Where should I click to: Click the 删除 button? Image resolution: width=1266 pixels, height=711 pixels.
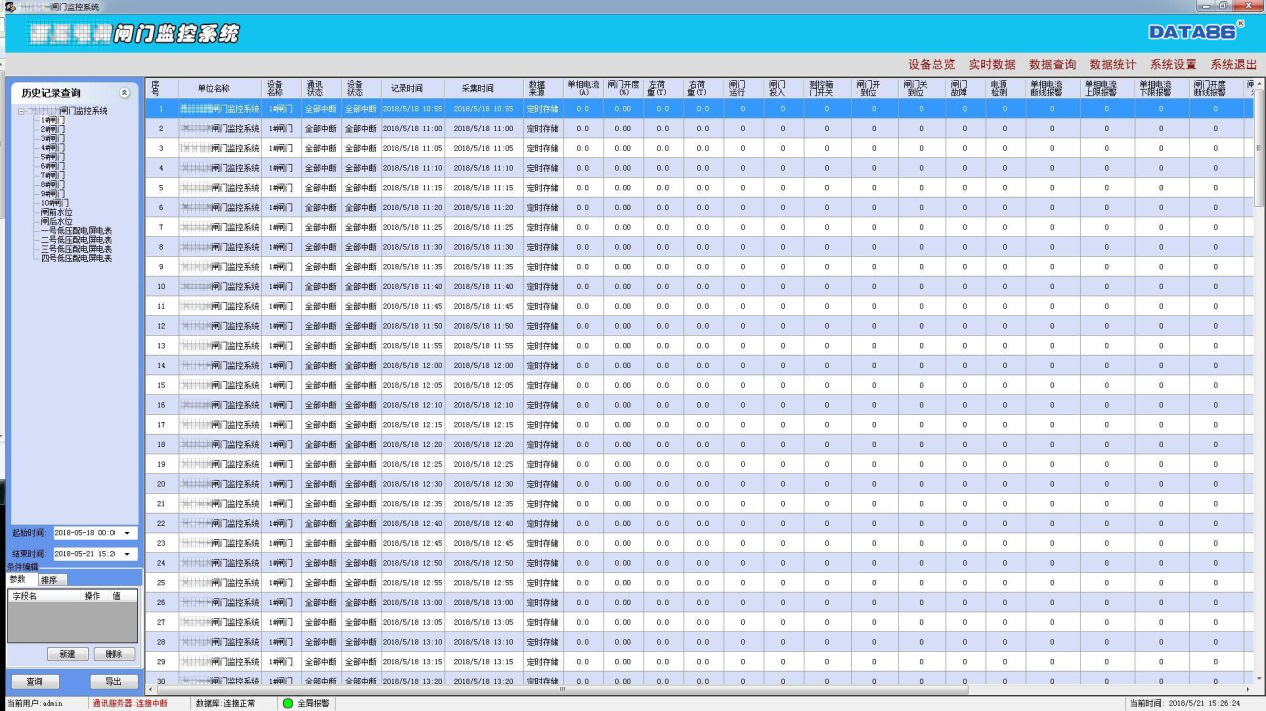(x=114, y=654)
